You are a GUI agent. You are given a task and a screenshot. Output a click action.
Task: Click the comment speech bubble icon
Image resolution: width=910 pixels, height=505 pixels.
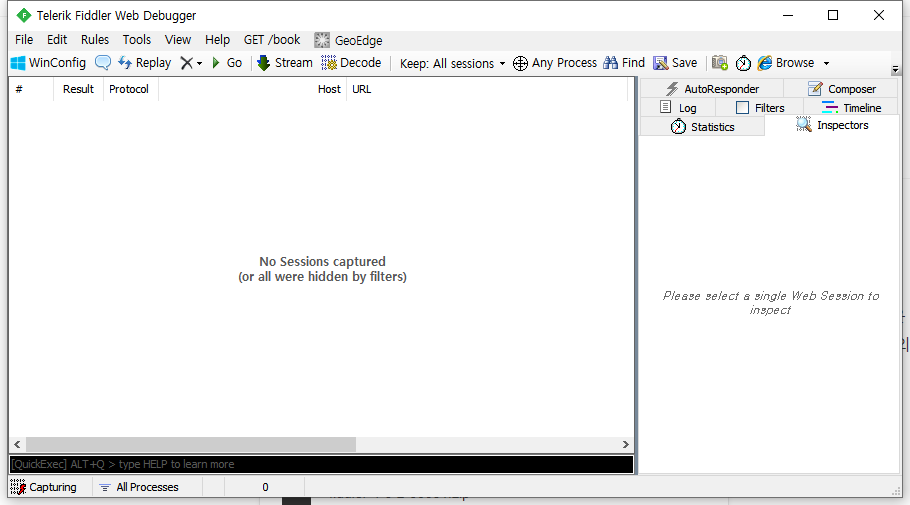click(103, 63)
